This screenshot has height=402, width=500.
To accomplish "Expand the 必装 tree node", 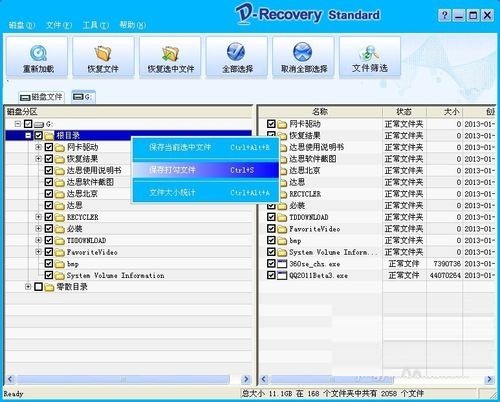I will 38,229.
